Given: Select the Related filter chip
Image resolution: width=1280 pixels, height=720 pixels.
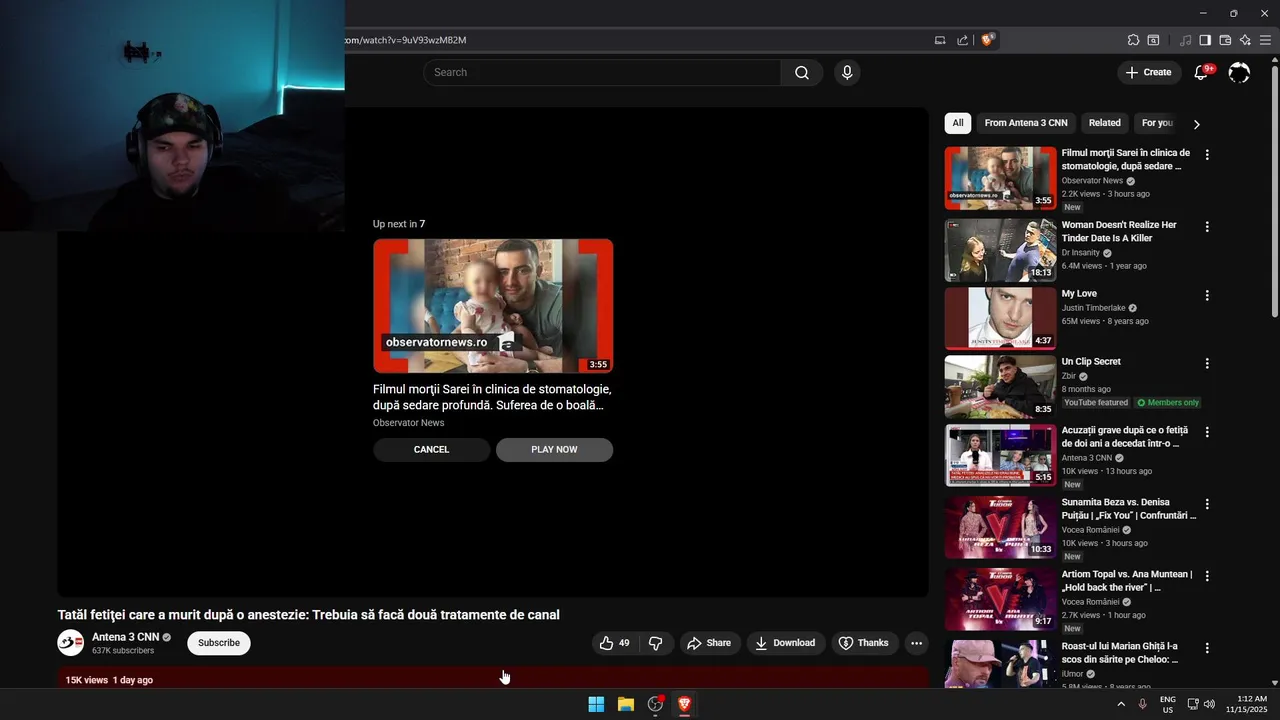Looking at the screenshot, I should [x=1104, y=123].
